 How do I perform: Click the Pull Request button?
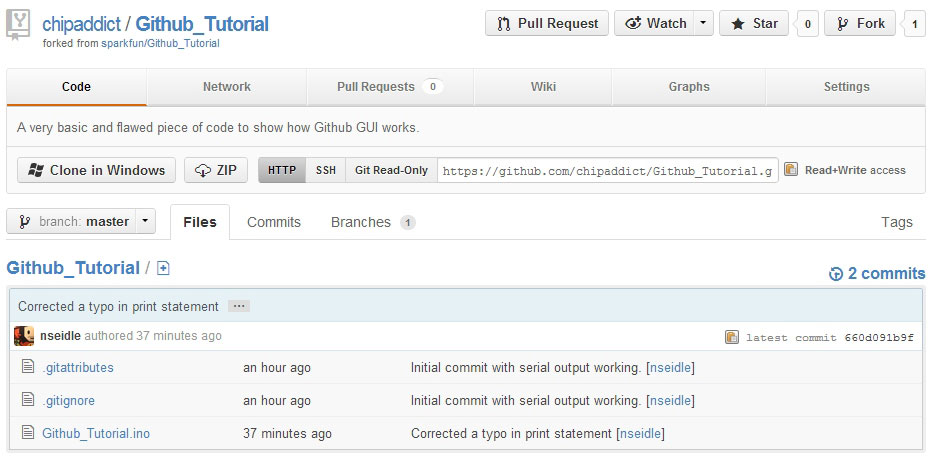(x=547, y=24)
